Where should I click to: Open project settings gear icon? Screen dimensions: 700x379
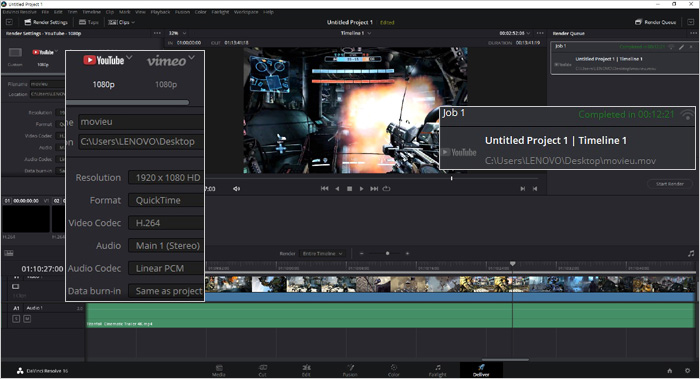[x=688, y=371]
